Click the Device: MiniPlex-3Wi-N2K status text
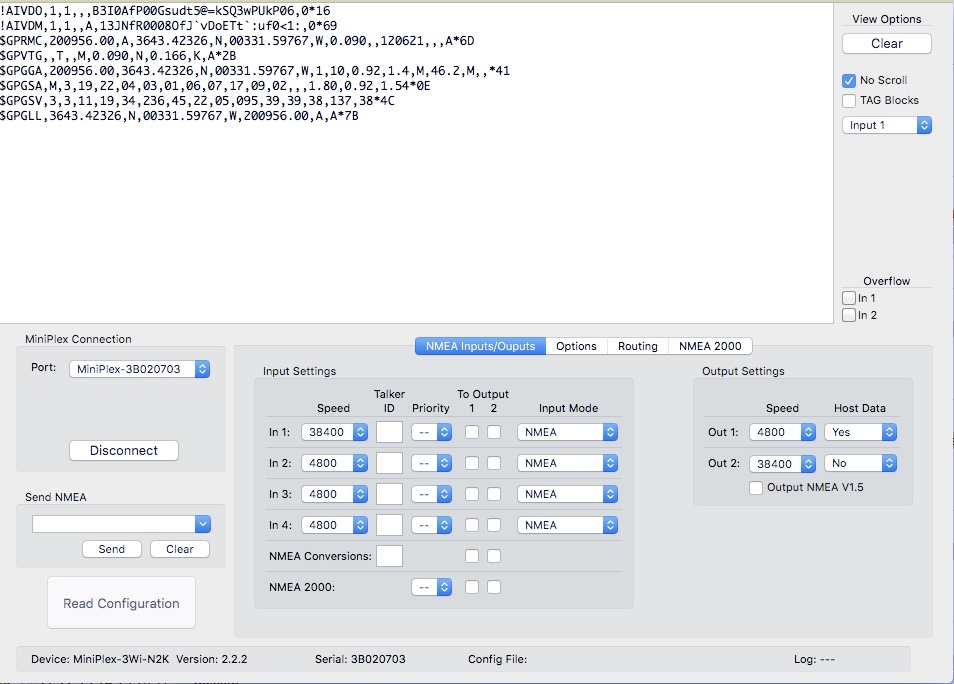 coord(100,659)
